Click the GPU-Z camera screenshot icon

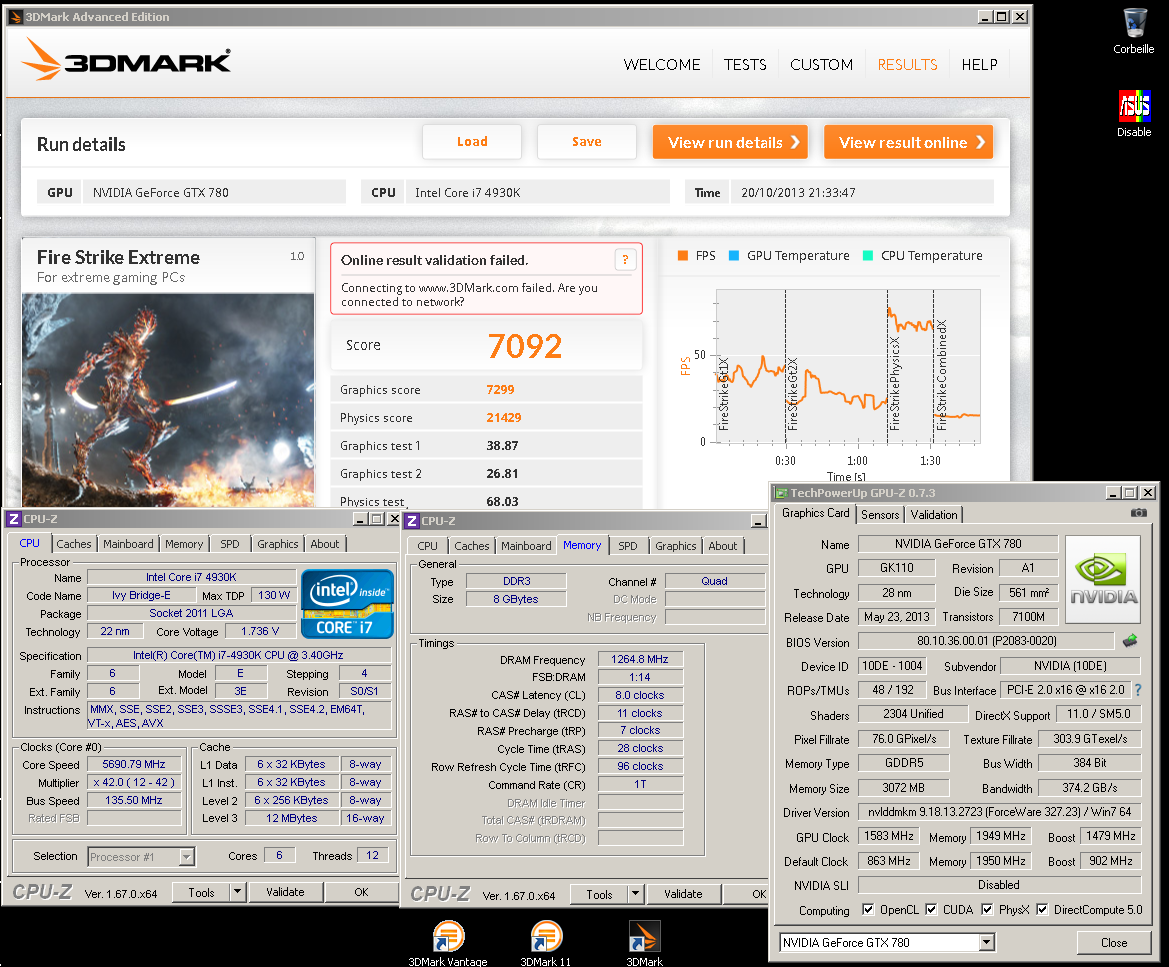tap(1138, 513)
